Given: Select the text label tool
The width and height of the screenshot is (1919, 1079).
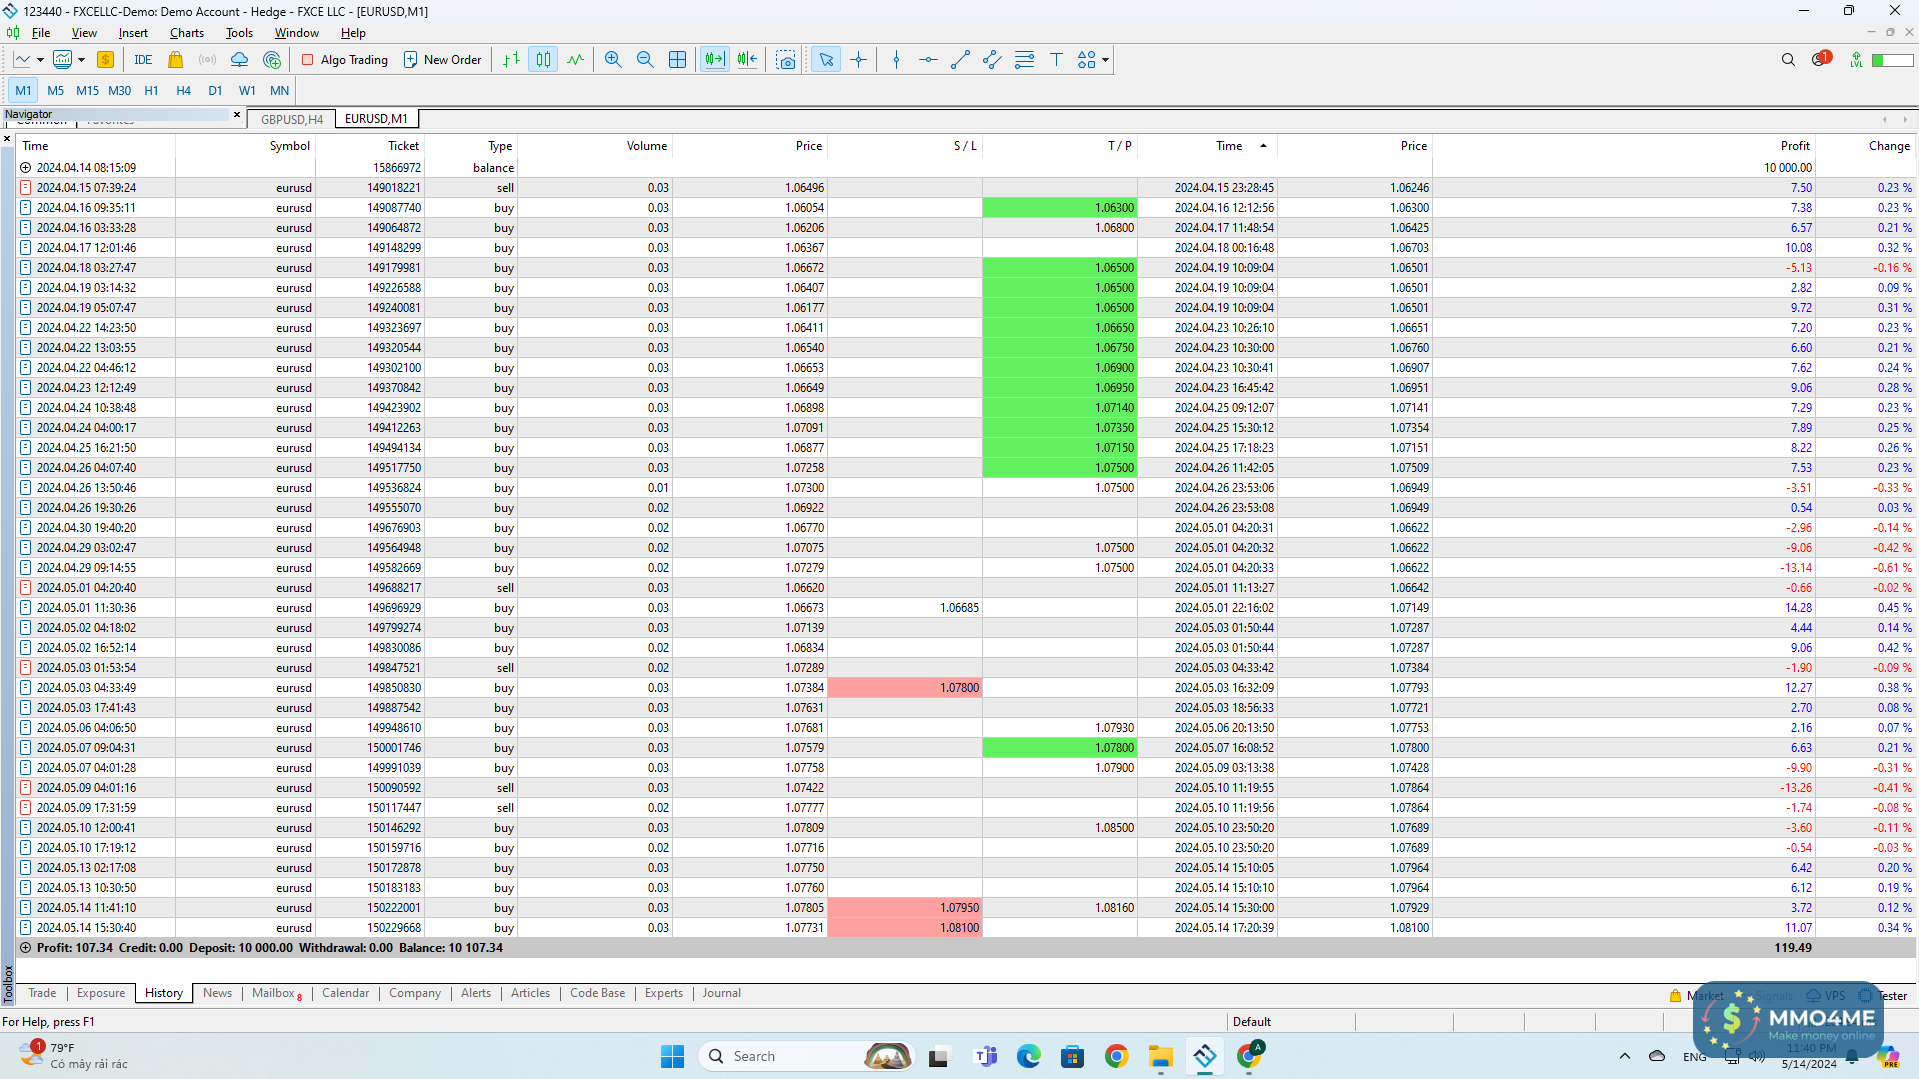Looking at the screenshot, I should pyautogui.click(x=1056, y=60).
